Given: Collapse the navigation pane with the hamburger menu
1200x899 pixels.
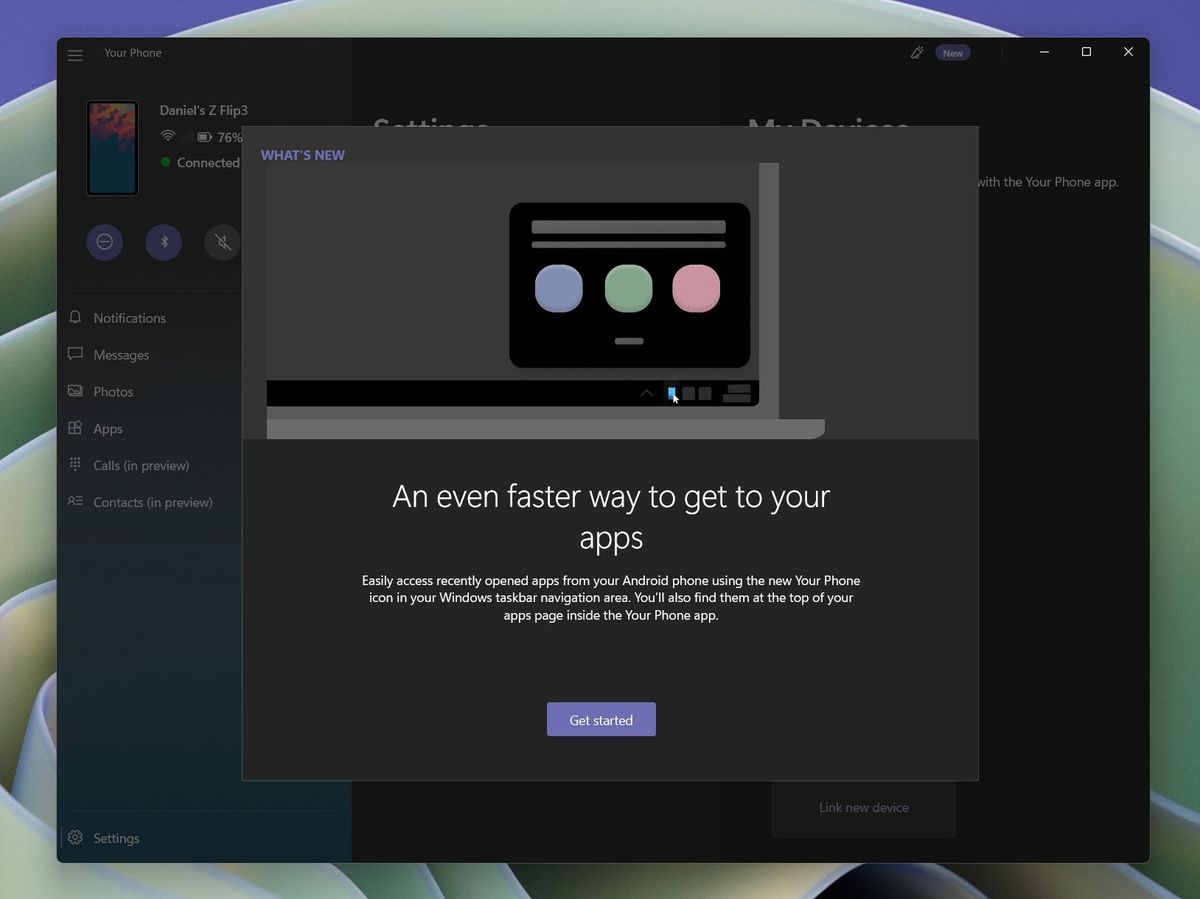Looking at the screenshot, I should (75, 55).
